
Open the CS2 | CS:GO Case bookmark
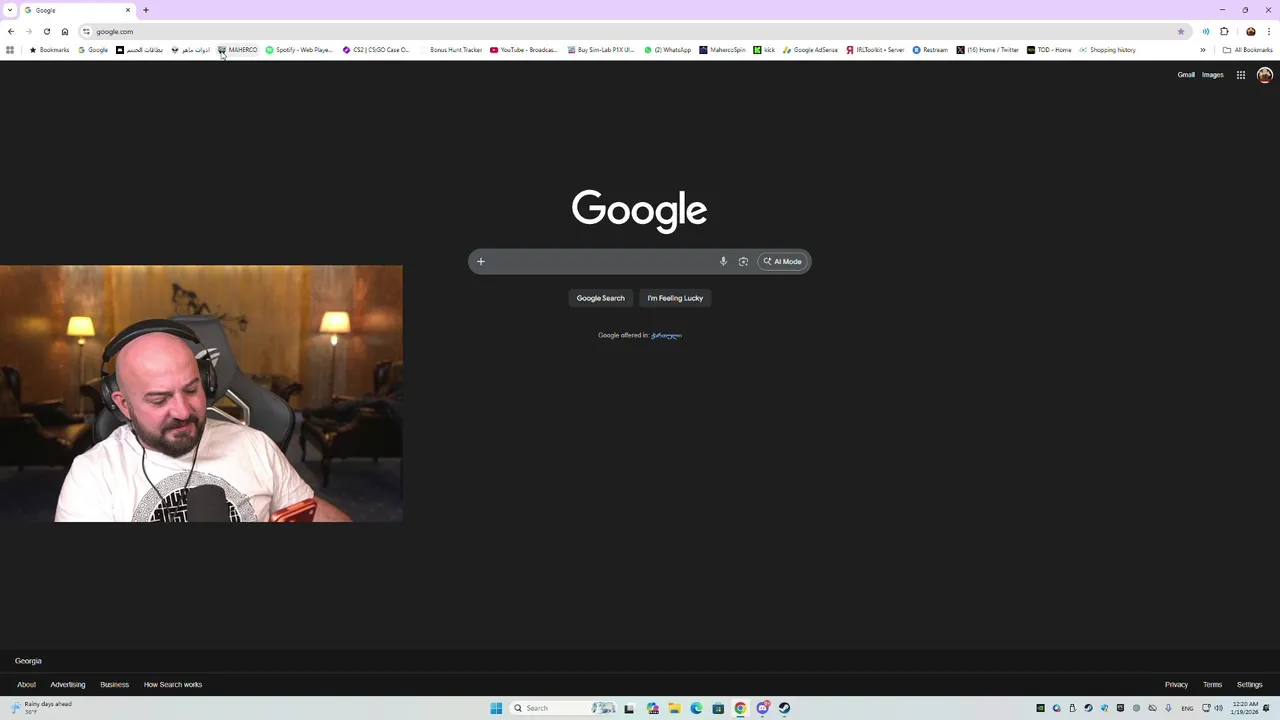376,50
